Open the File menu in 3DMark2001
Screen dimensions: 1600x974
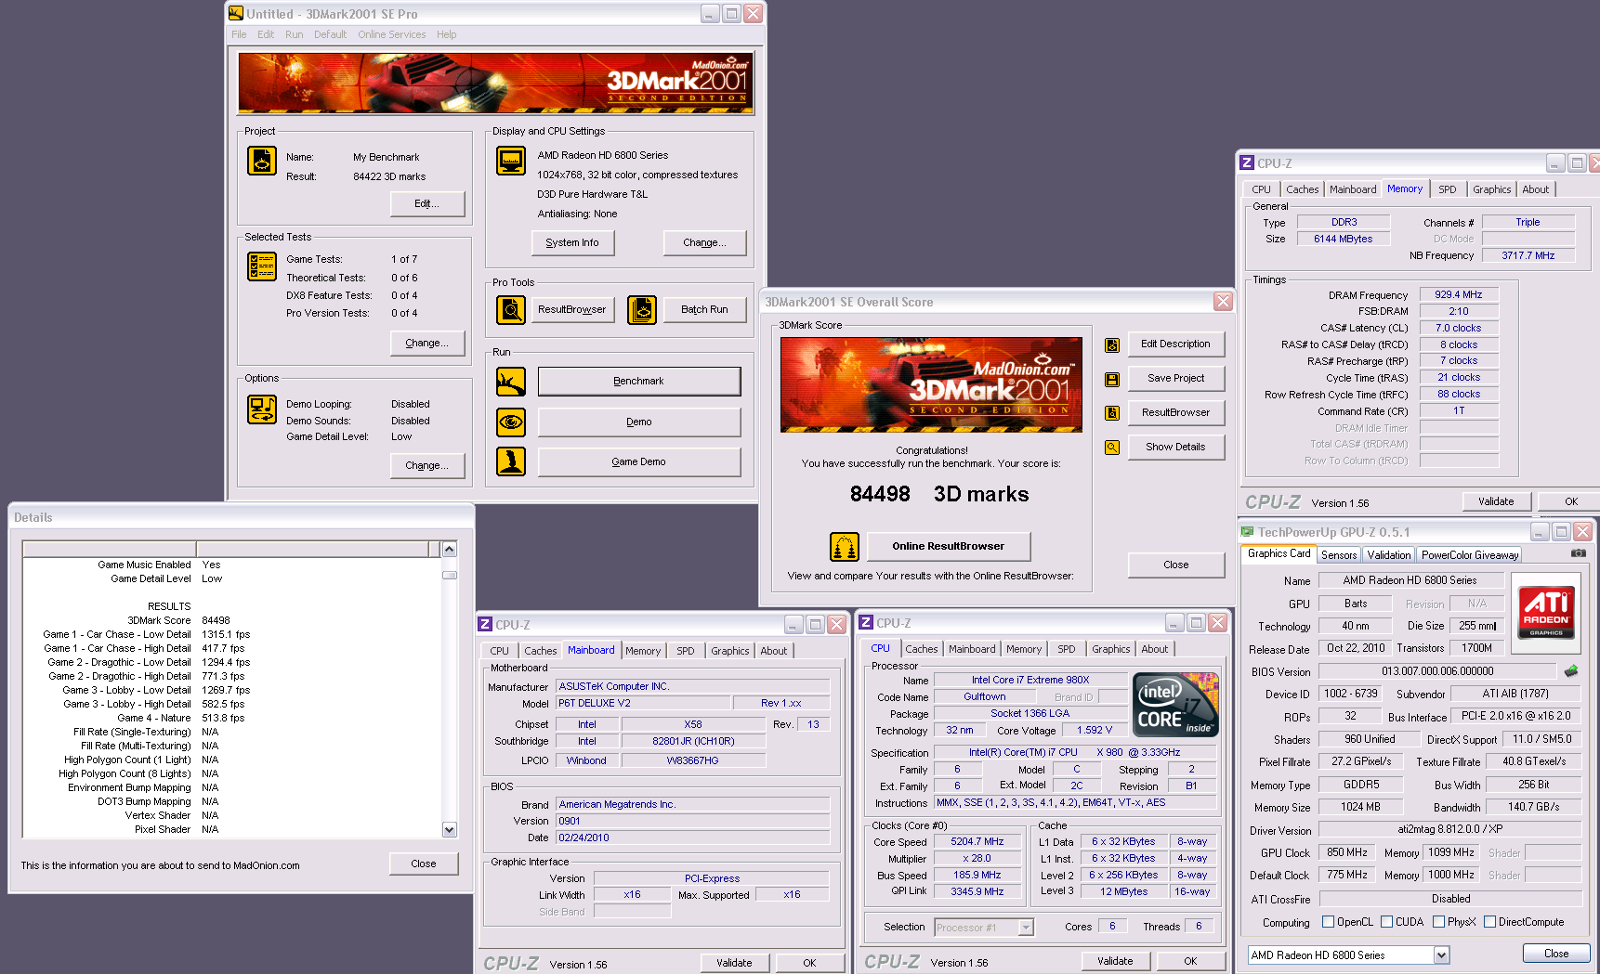pos(239,34)
